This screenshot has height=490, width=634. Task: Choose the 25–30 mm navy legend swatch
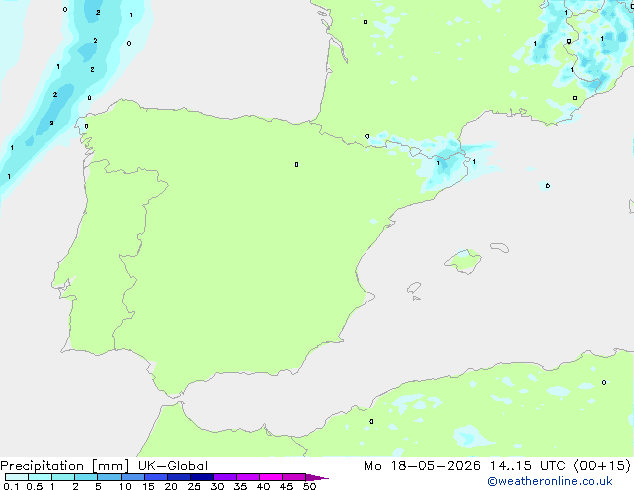202,477
